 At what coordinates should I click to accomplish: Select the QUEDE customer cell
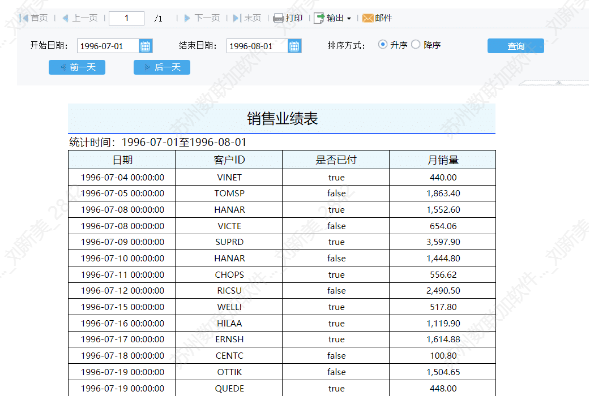click(x=229, y=388)
